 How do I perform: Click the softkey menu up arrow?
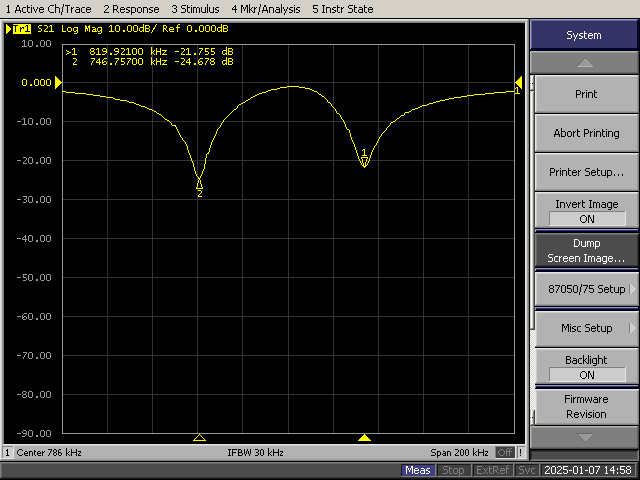(x=584, y=63)
